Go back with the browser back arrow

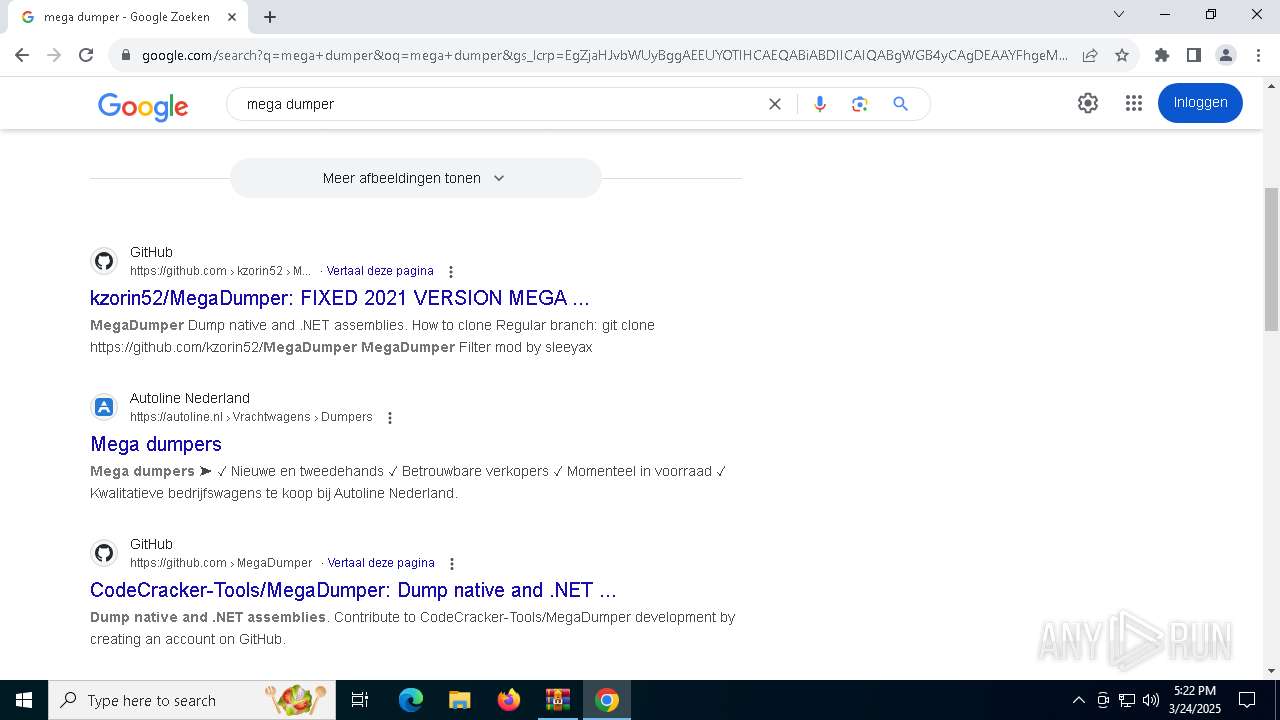[x=22, y=55]
